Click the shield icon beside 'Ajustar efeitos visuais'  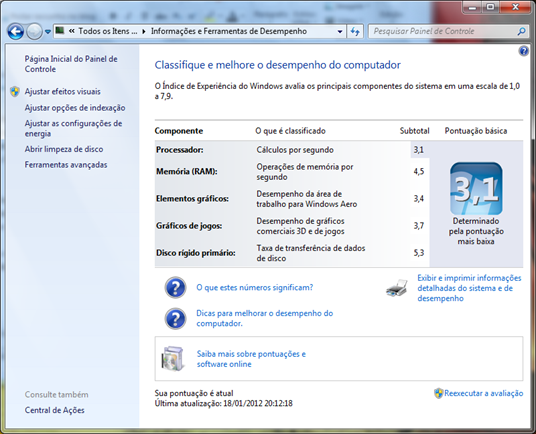(x=15, y=92)
